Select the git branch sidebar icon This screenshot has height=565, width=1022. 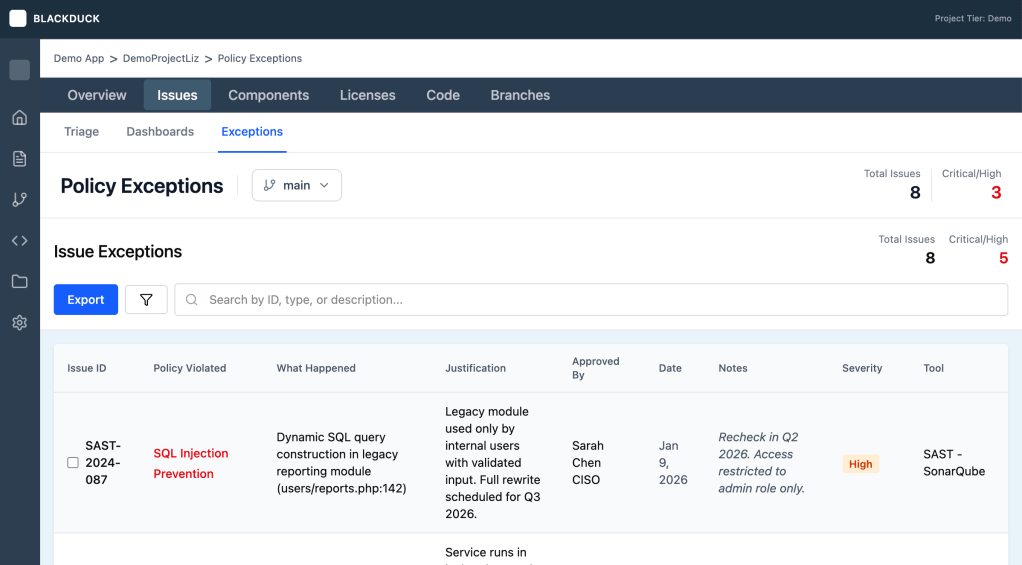(19, 200)
